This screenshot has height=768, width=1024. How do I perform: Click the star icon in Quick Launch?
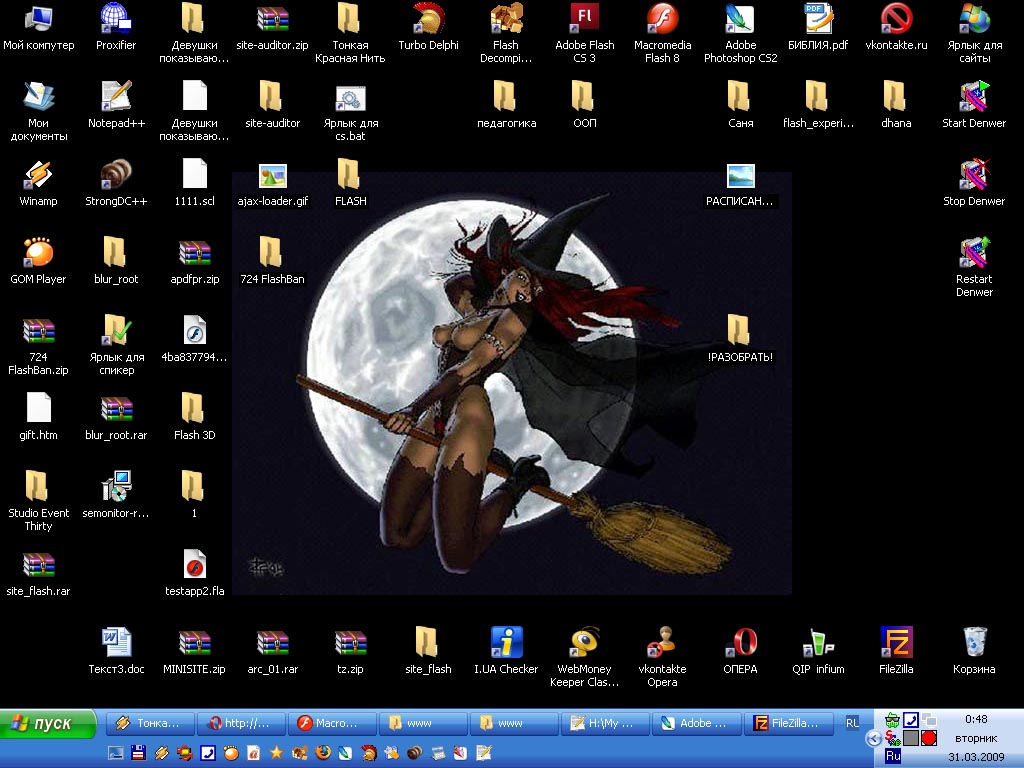[276, 753]
